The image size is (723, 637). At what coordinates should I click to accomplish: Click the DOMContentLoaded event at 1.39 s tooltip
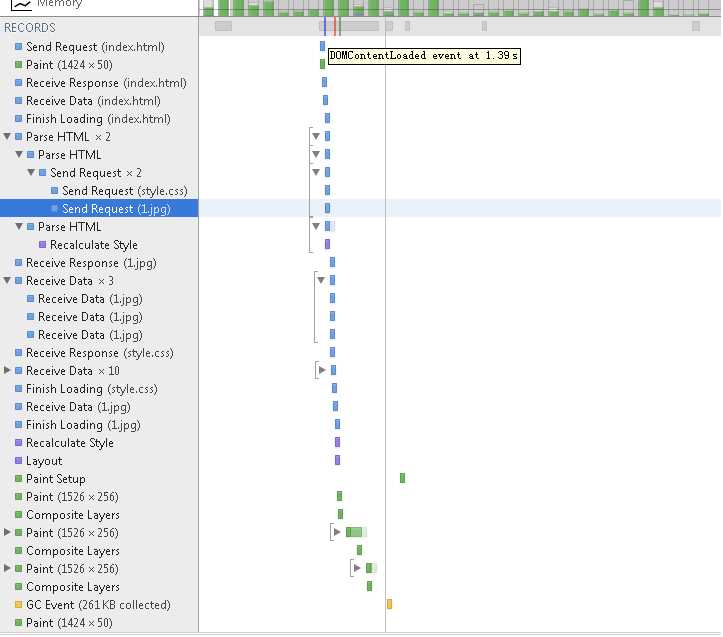pos(424,56)
